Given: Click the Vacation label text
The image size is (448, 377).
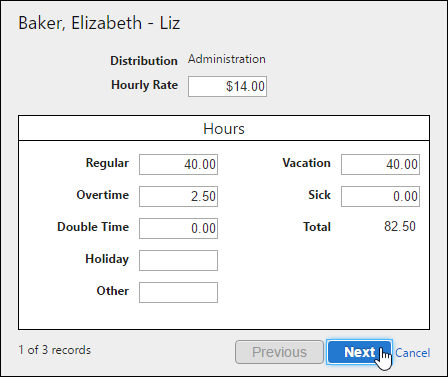Looking at the screenshot, I should (307, 163).
